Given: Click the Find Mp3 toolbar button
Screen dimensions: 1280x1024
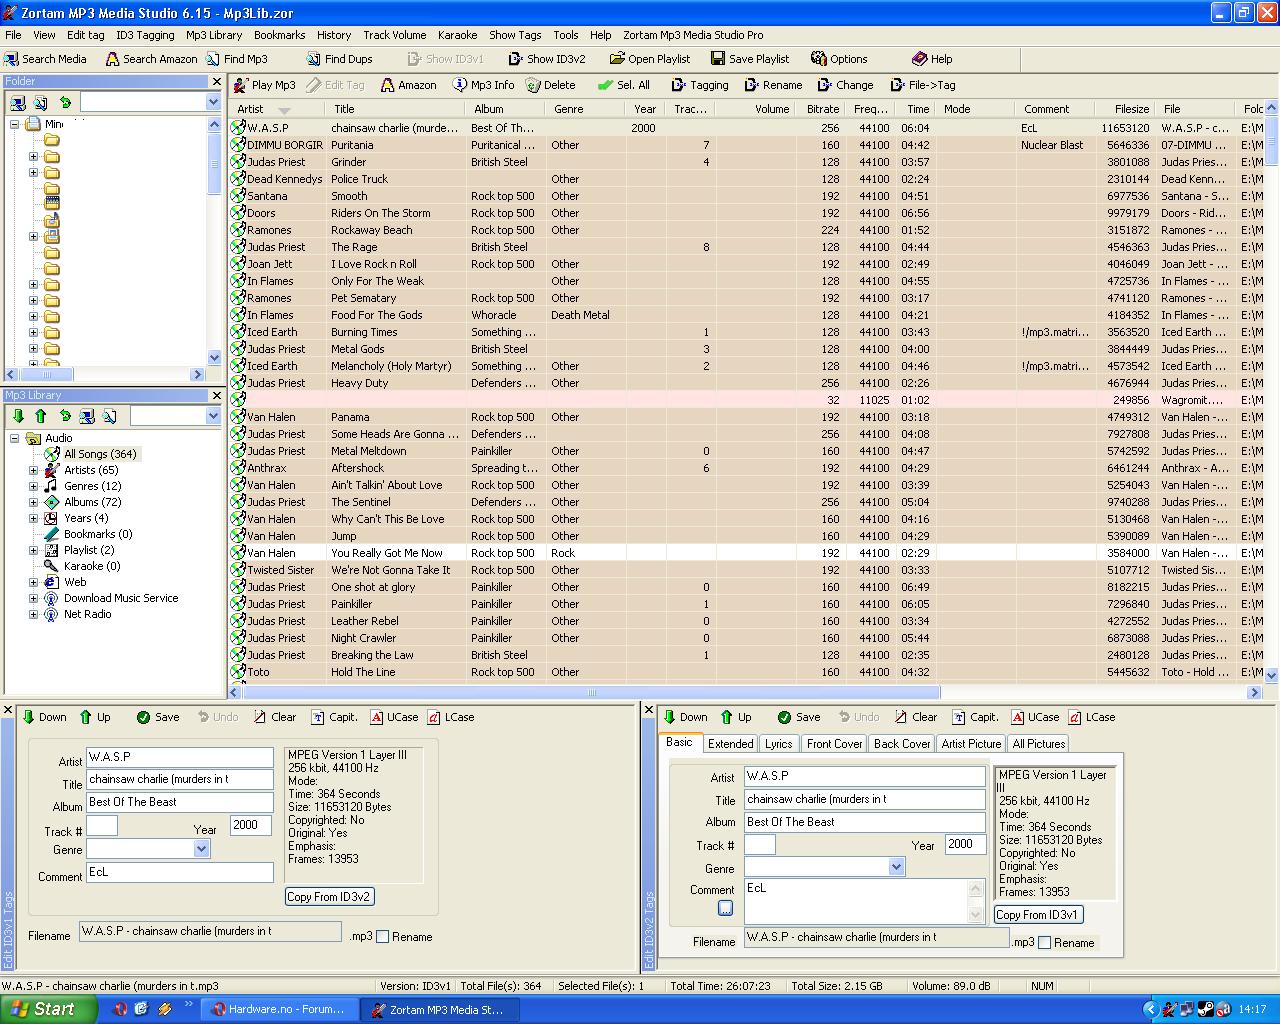Looking at the screenshot, I should [x=237, y=59].
